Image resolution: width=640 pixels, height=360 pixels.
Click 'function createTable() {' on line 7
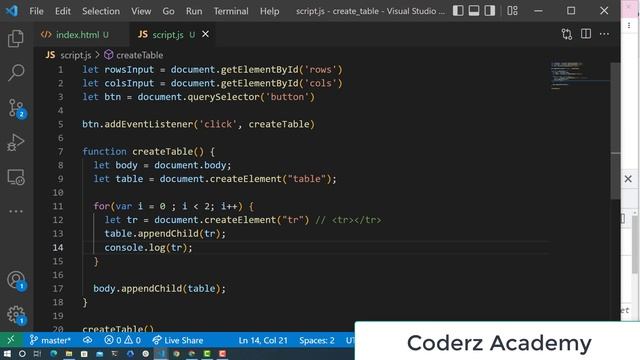coord(149,151)
